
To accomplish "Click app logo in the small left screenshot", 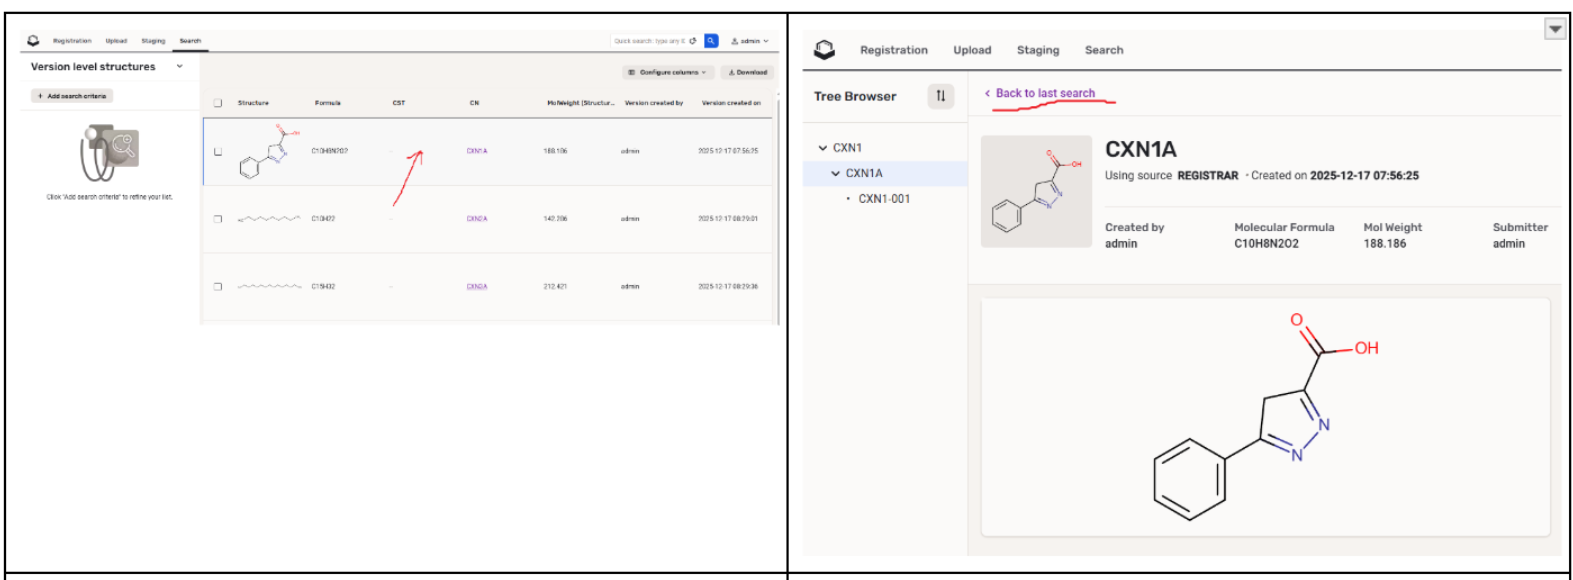I will 33,41.
